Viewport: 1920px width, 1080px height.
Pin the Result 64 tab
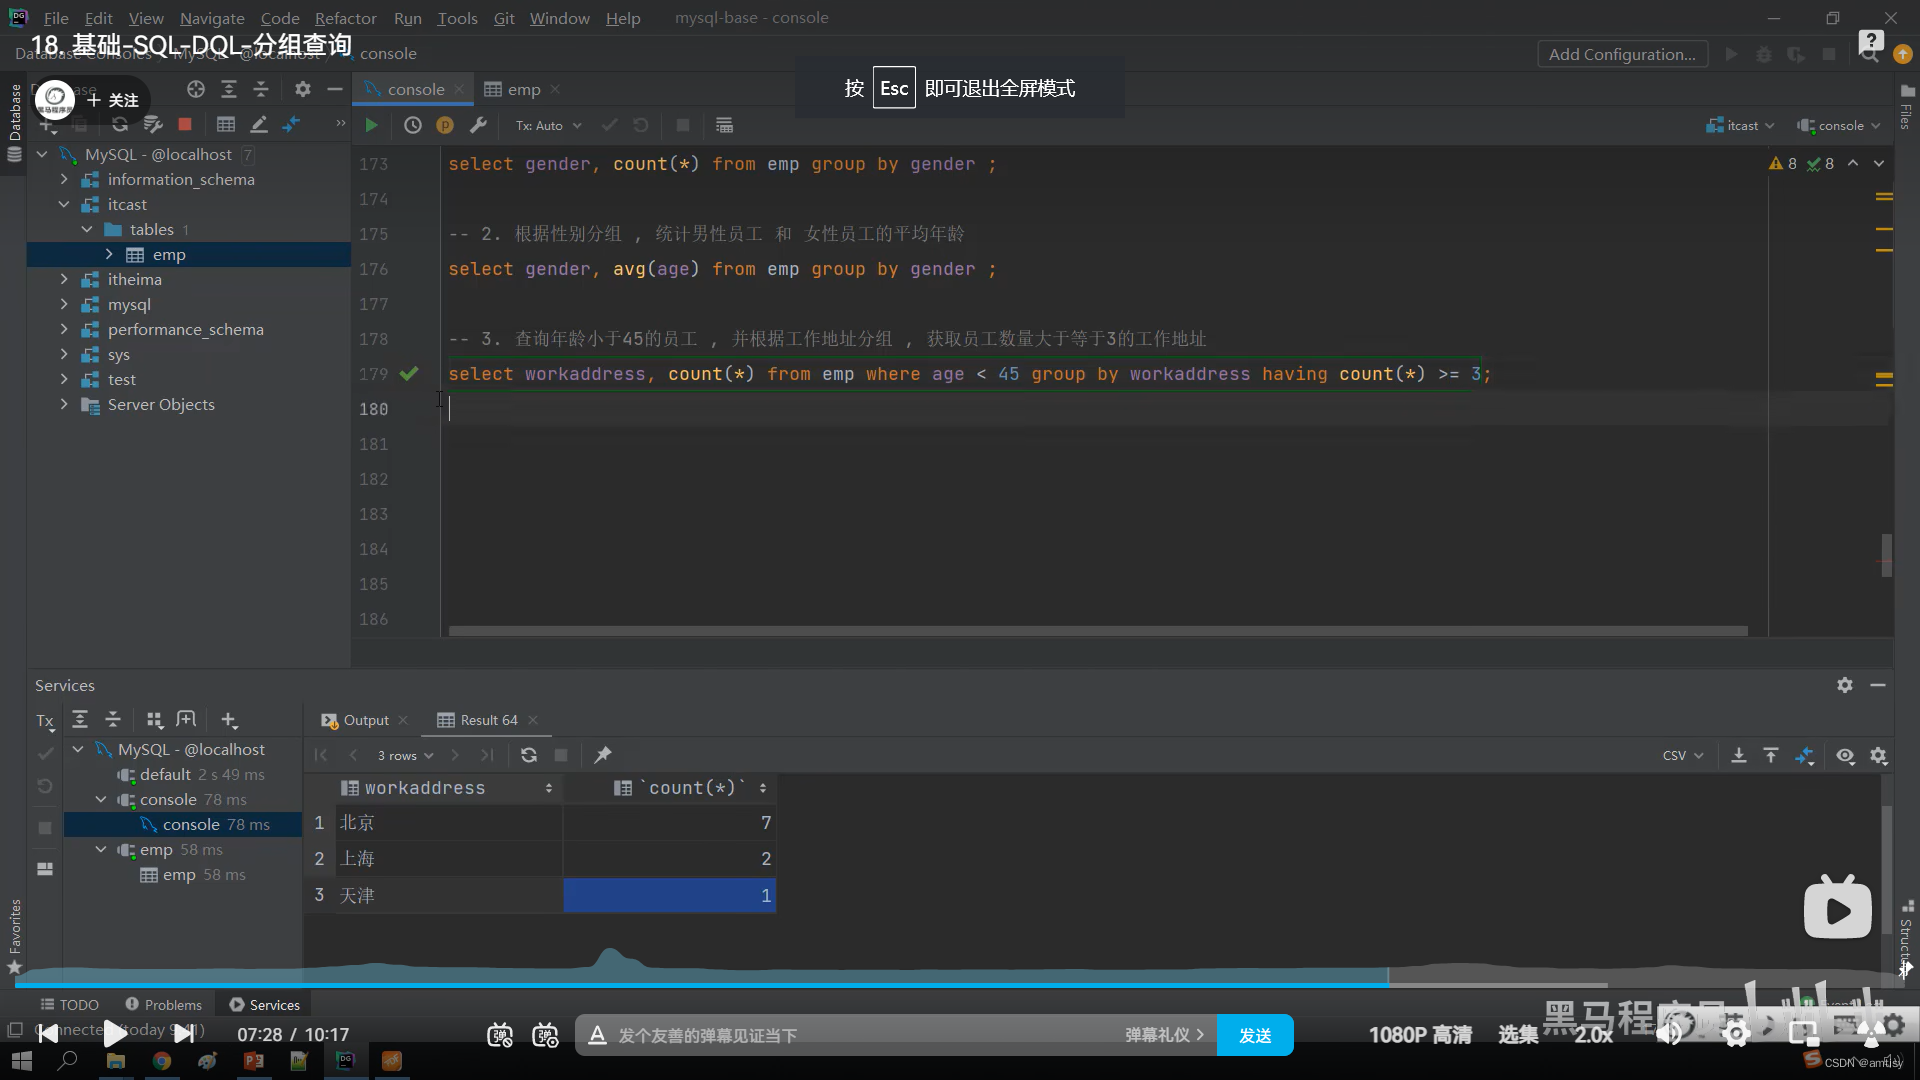pos(603,755)
